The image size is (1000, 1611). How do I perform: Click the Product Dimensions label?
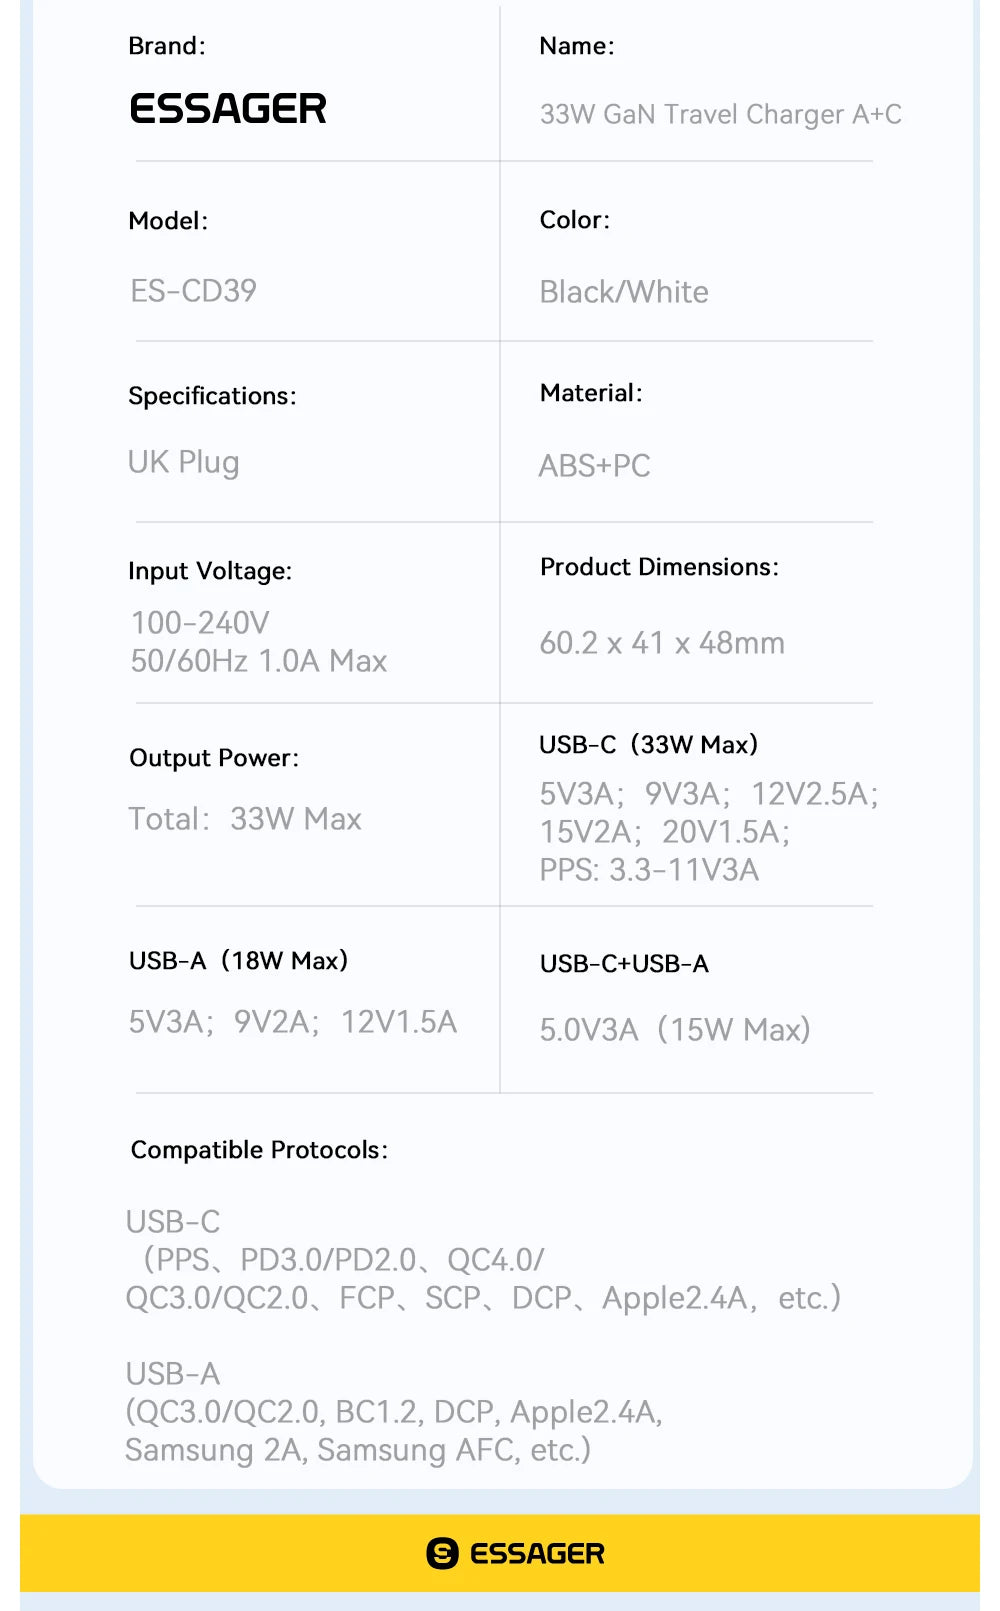point(659,567)
